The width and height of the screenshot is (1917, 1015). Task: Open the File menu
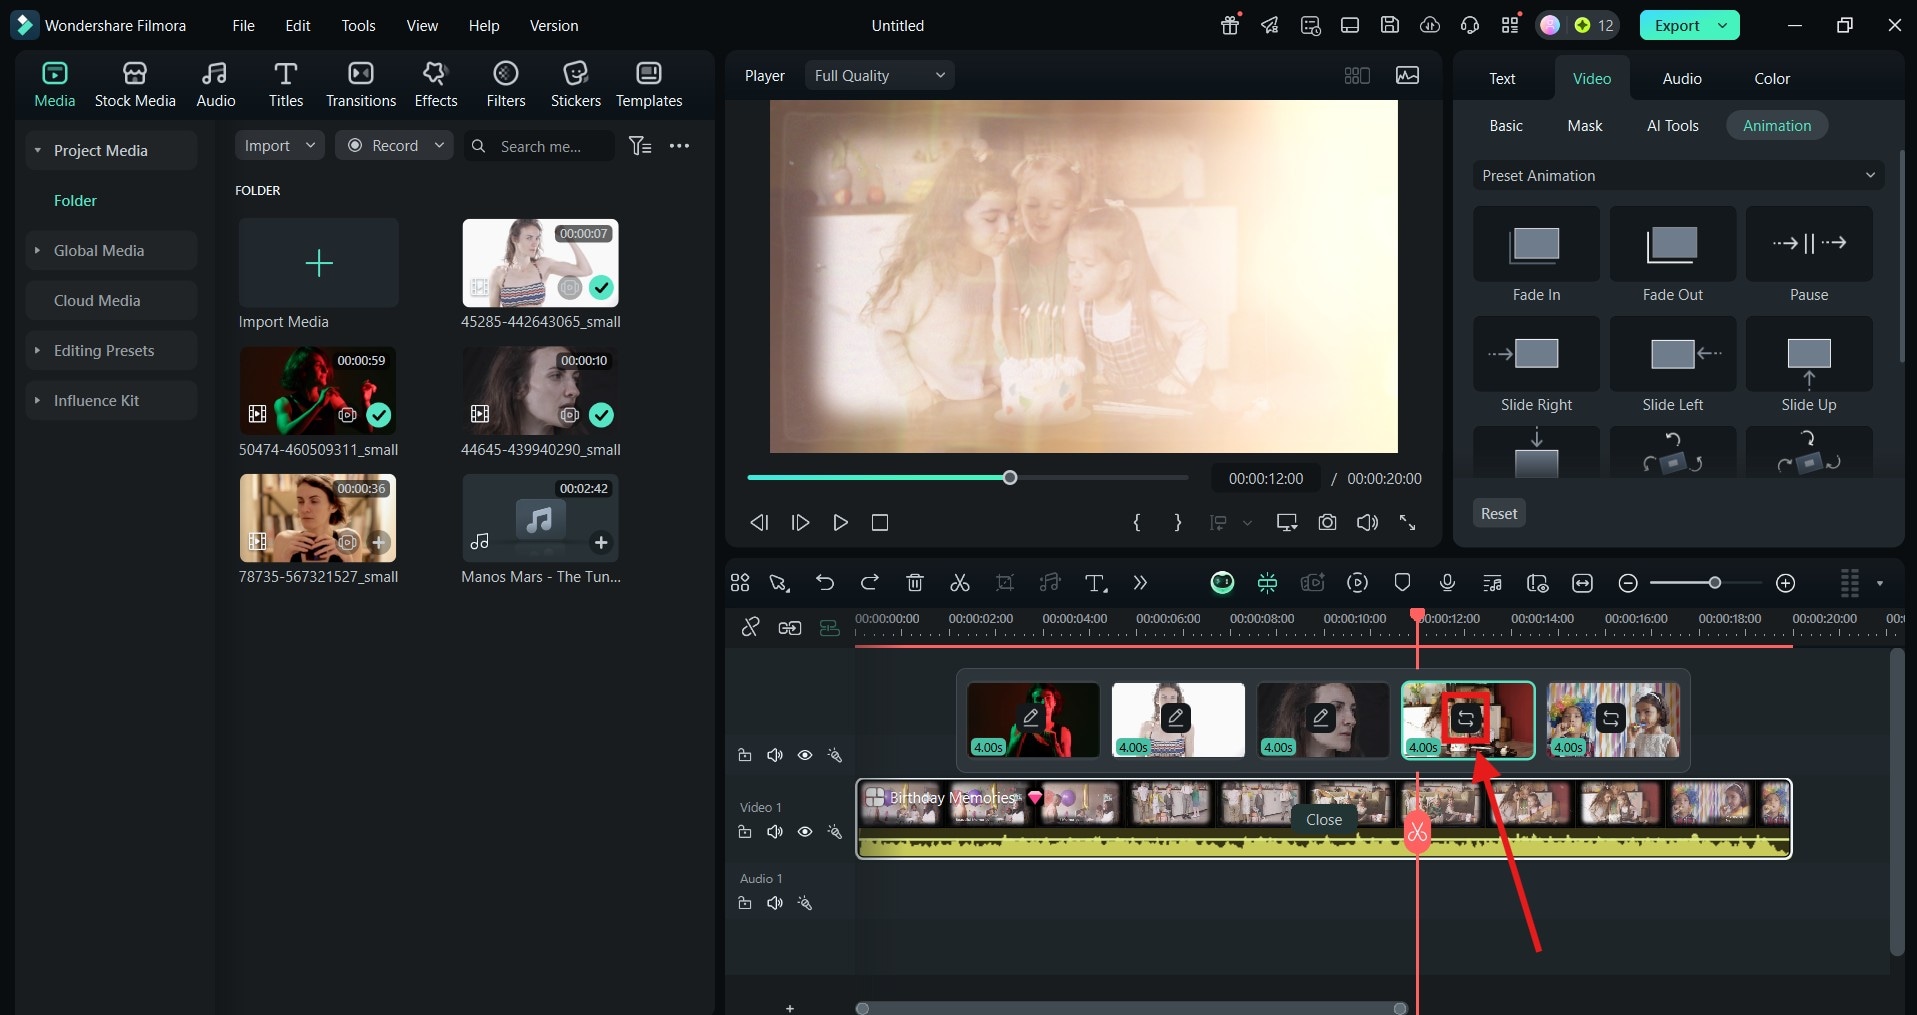click(x=243, y=25)
